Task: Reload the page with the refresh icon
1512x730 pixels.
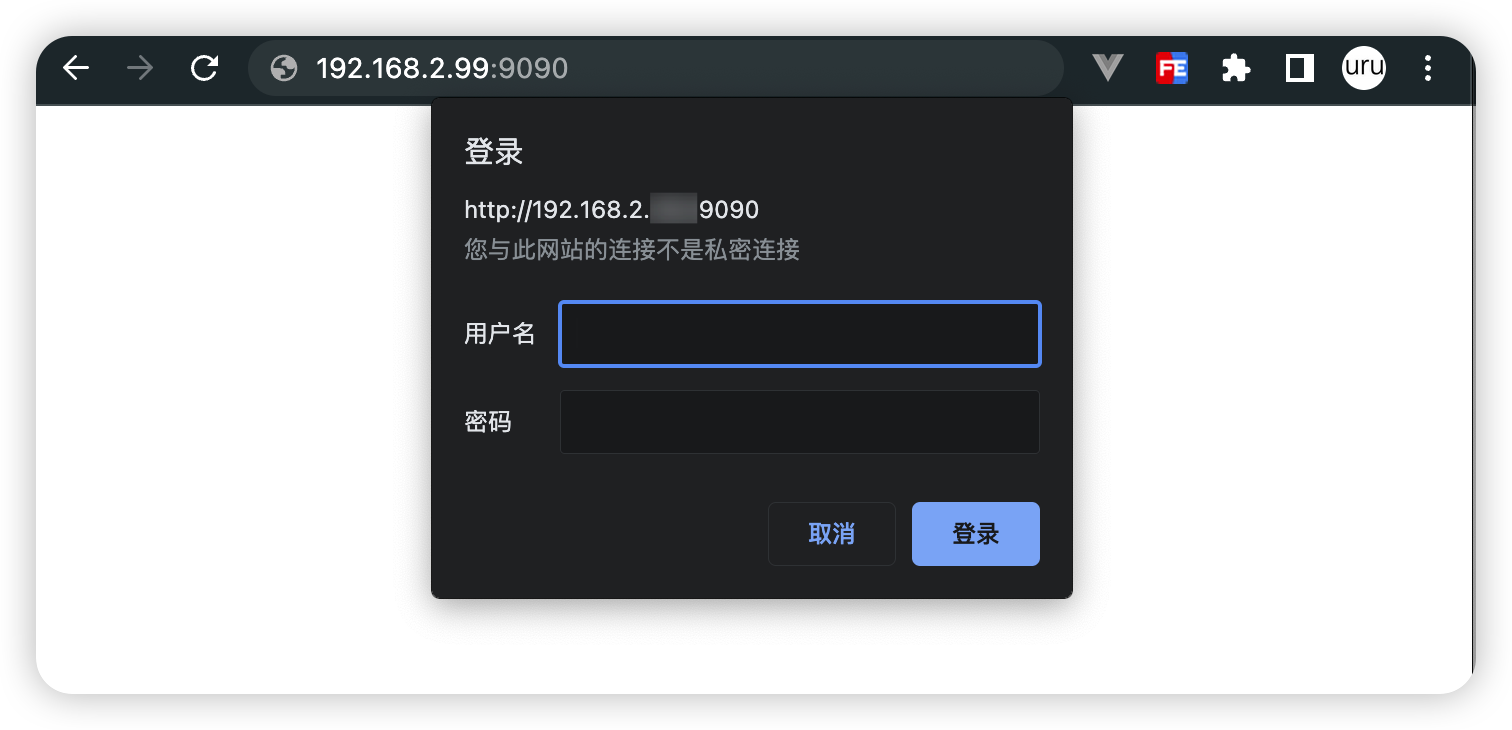Action: click(x=205, y=68)
